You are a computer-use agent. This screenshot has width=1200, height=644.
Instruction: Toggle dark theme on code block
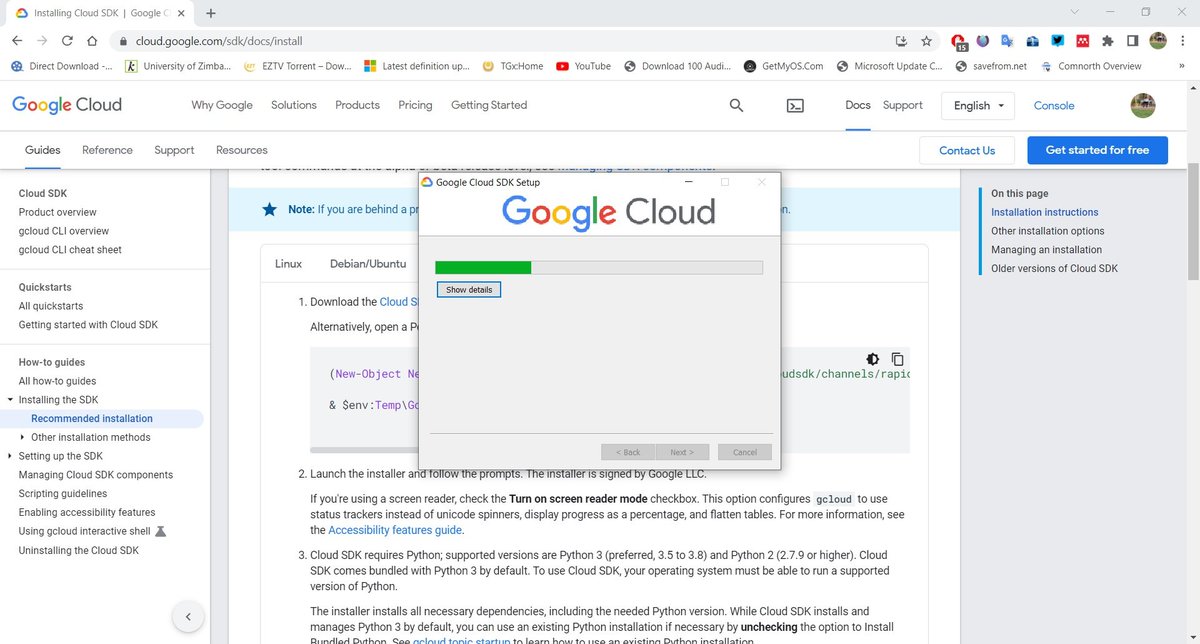(x=873, y=359)
